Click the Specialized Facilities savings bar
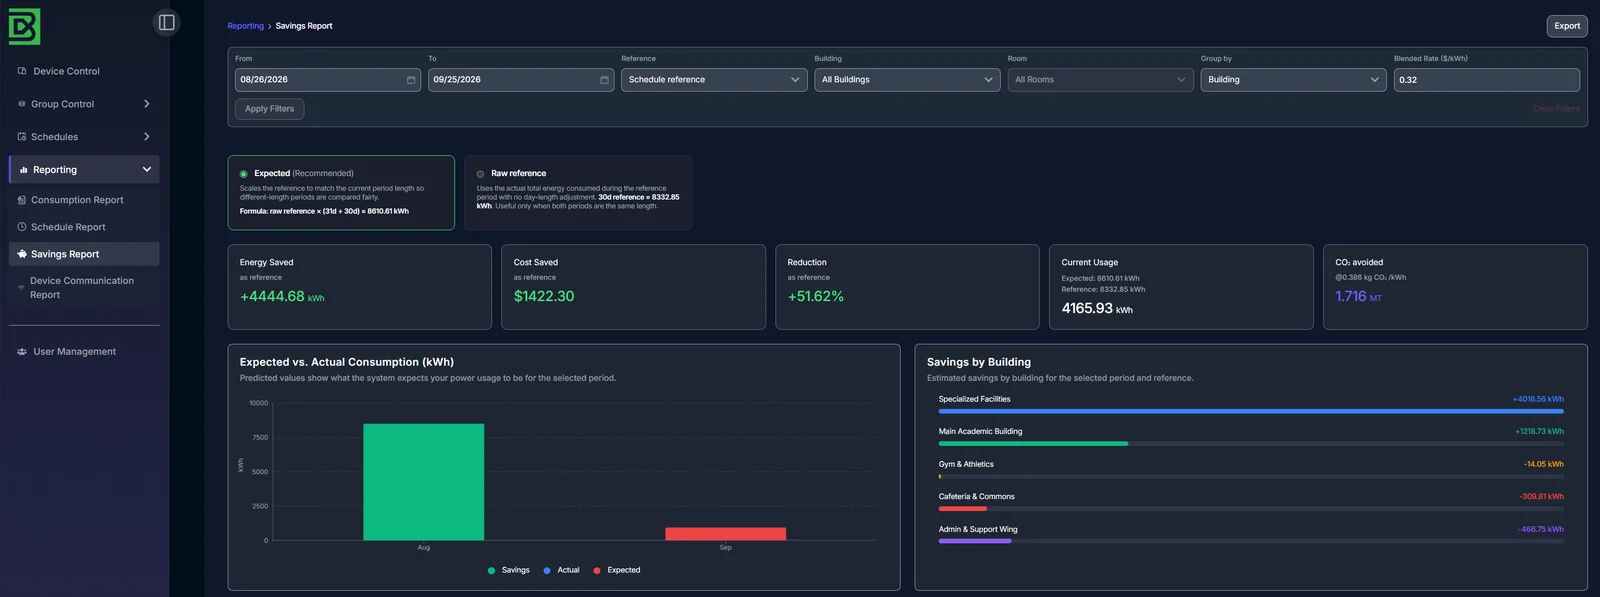1600x597 pixels. tap(1251, 411)
